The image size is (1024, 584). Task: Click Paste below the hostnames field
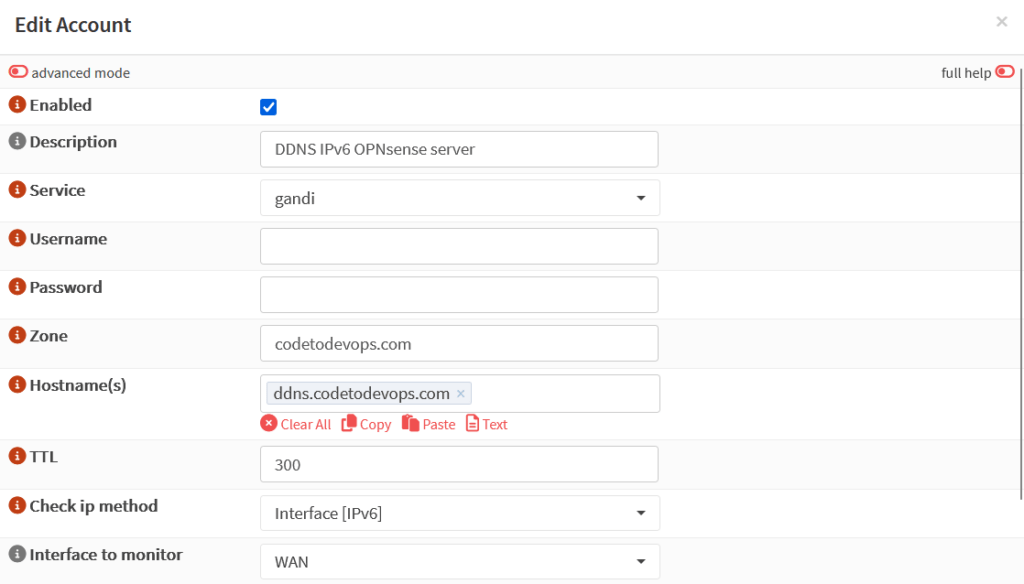(428, 424)
